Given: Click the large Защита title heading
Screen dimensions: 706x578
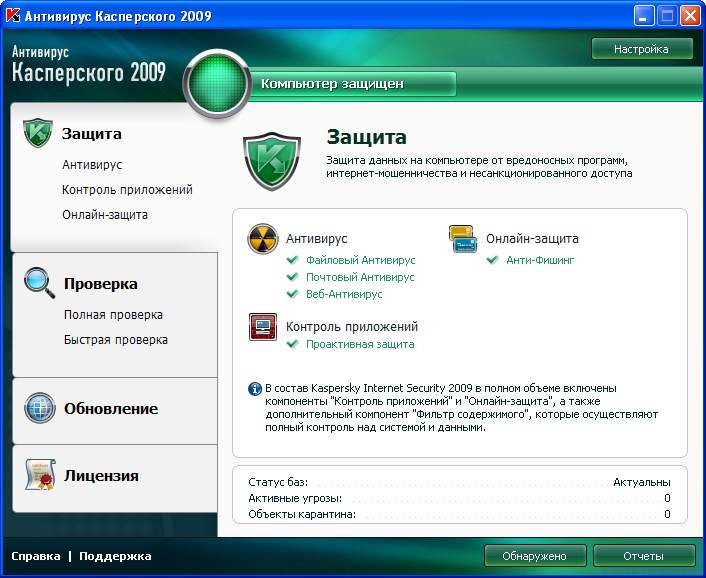Looking at the screenshot, I should tap(367, 137).
